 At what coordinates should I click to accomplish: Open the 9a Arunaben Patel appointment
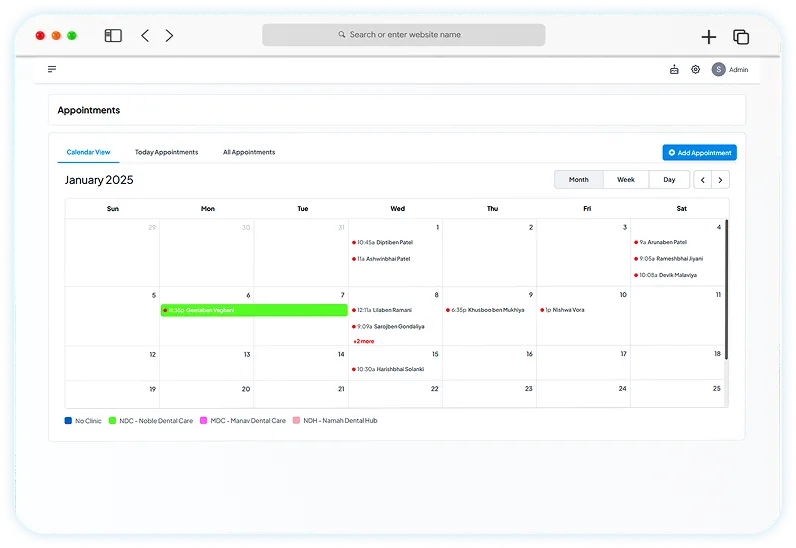point(660,242)
